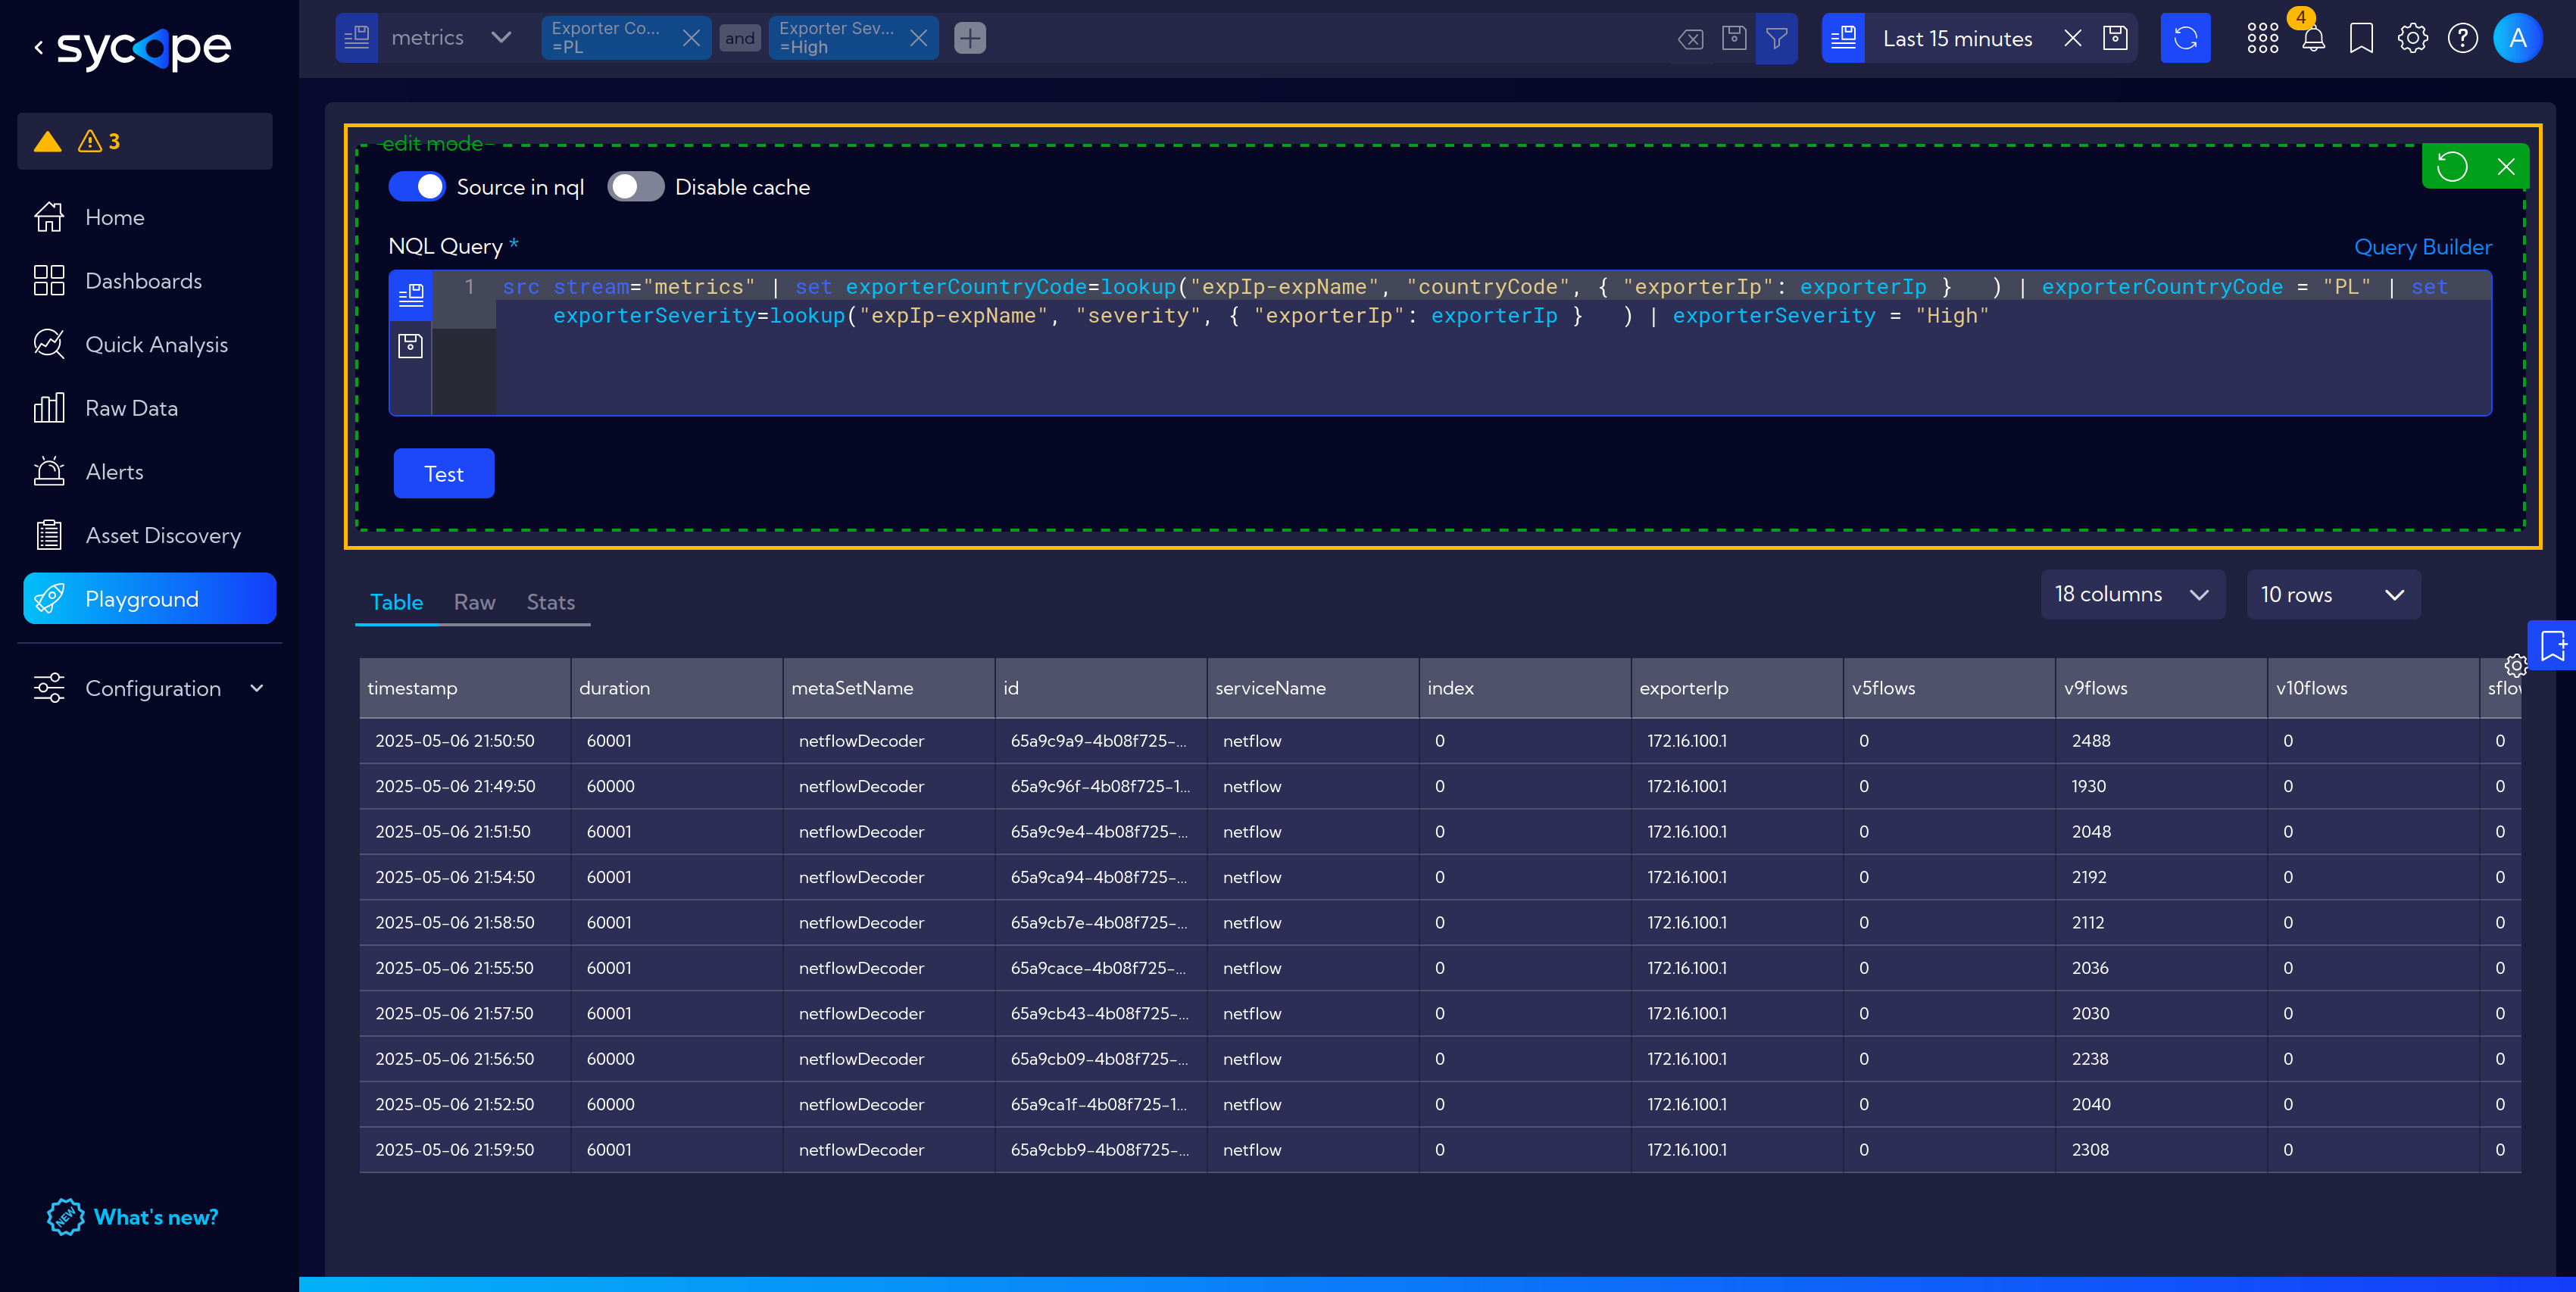Click the stream selector icon next to metrics

(x=356, y=38)
